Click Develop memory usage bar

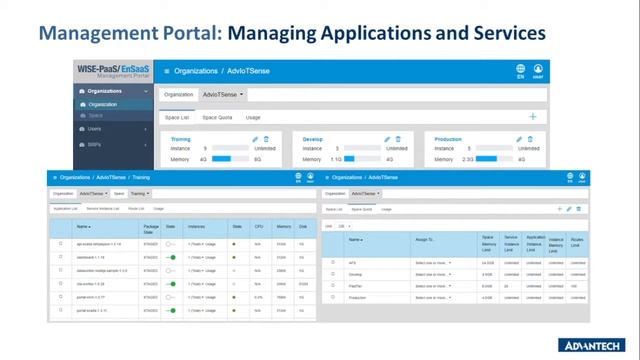[362, 159]
